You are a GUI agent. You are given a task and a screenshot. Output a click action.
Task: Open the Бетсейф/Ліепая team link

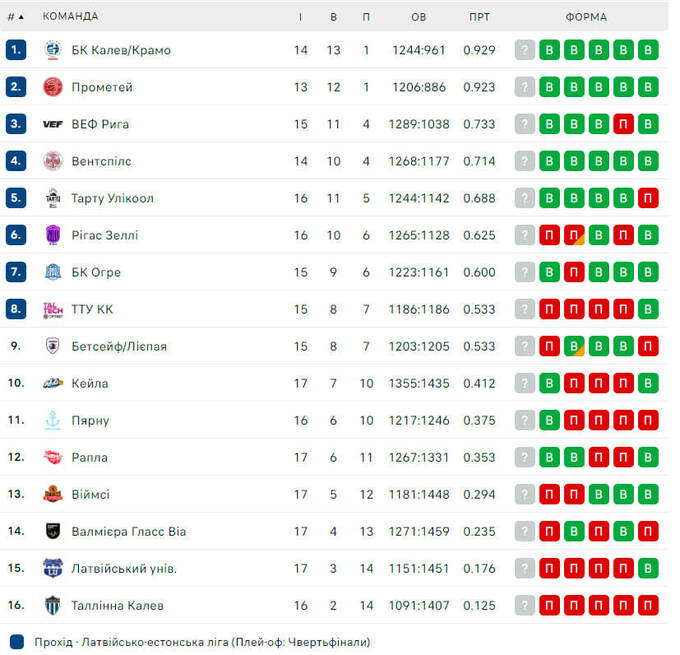(x=119, y=346)
